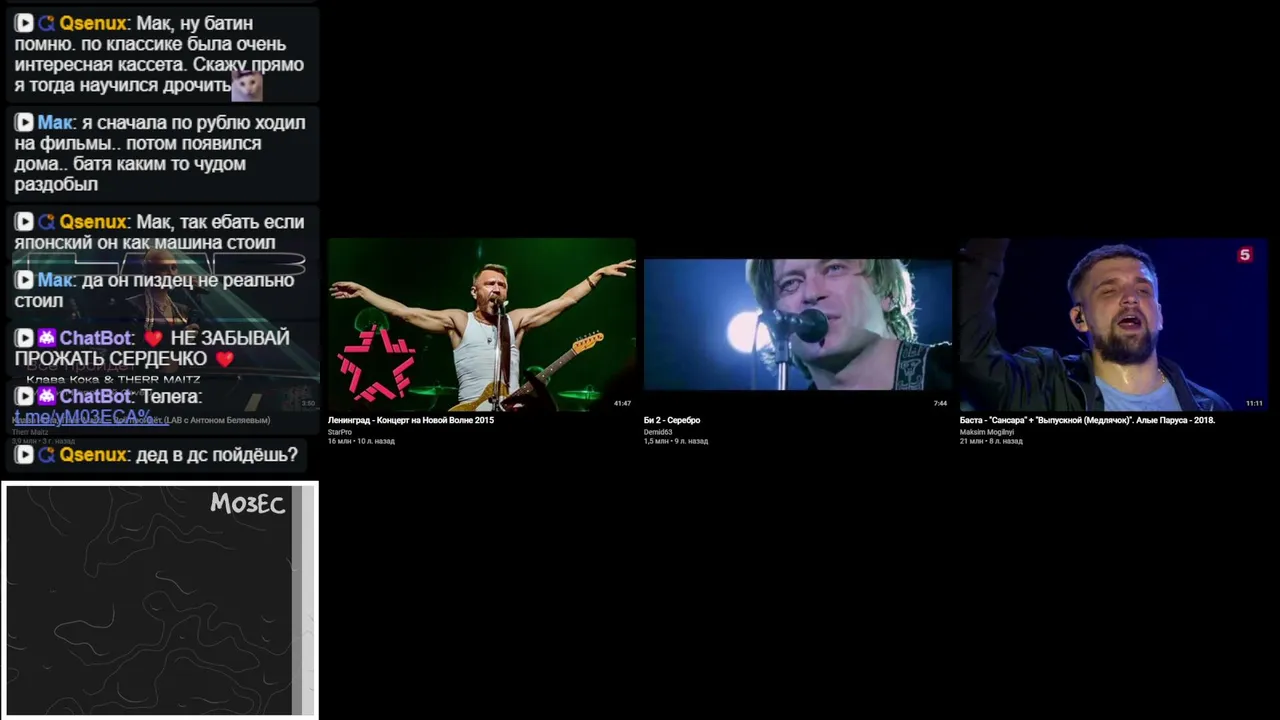Click YouTube badge on Мак's "по рублю ходил" message
This screenshot has height=720, width=1280.
click(x=24, y=122)
